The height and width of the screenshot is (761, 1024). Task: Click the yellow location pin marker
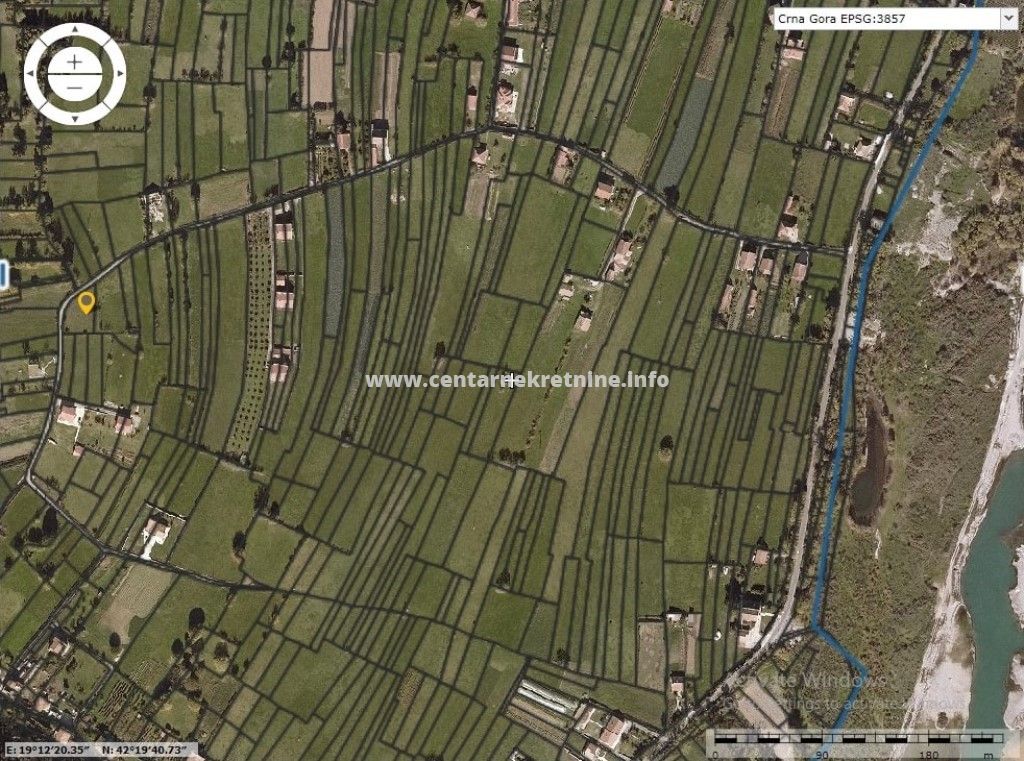tap(86, 301)
